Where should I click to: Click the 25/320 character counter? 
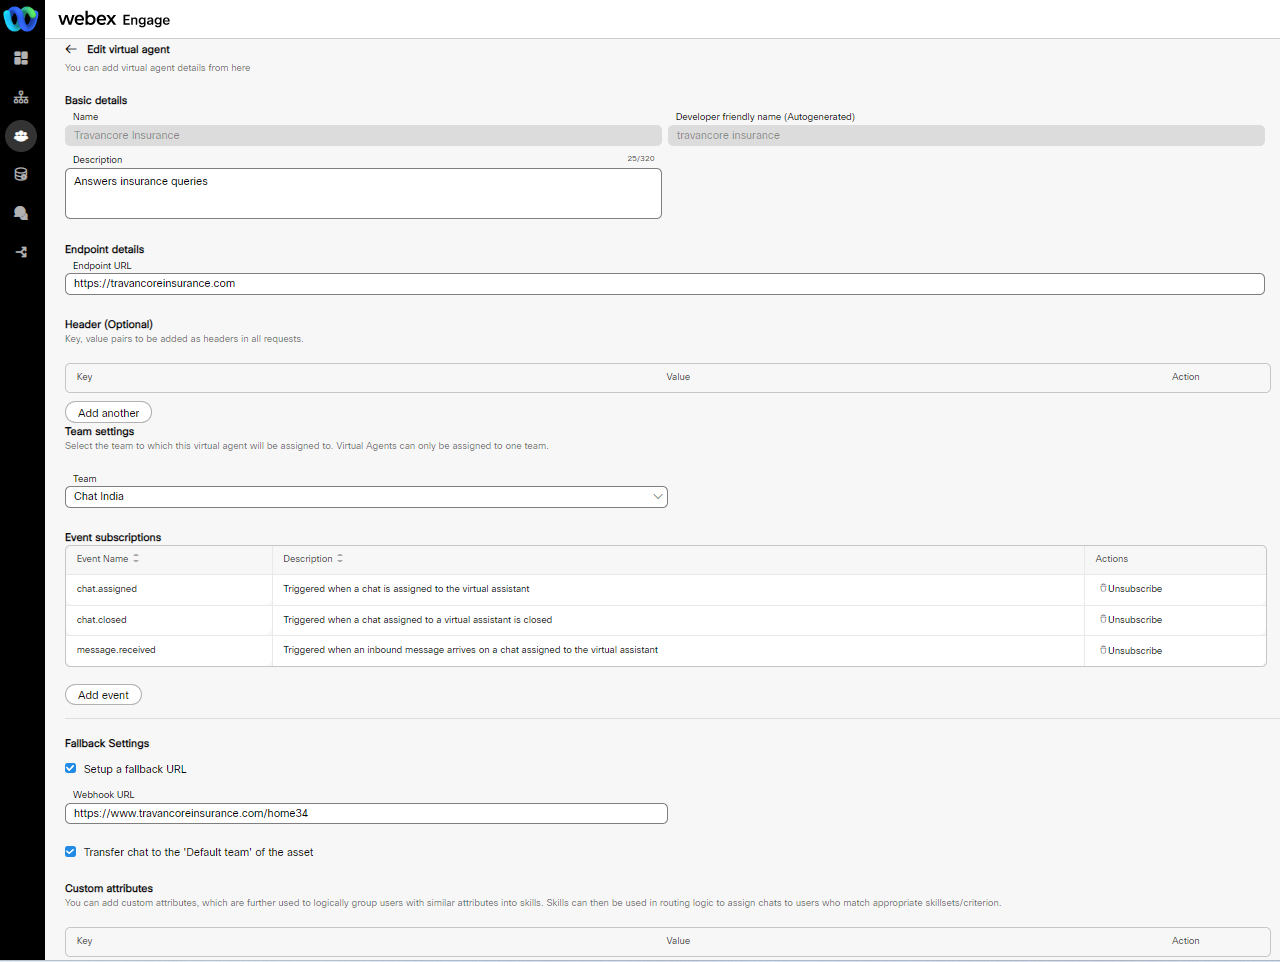pyautogui.click(x=641, y=159)
